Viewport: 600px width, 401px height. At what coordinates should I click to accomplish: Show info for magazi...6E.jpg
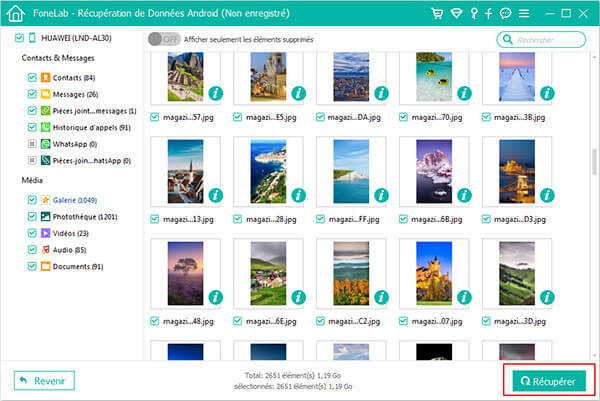(298, 297)
